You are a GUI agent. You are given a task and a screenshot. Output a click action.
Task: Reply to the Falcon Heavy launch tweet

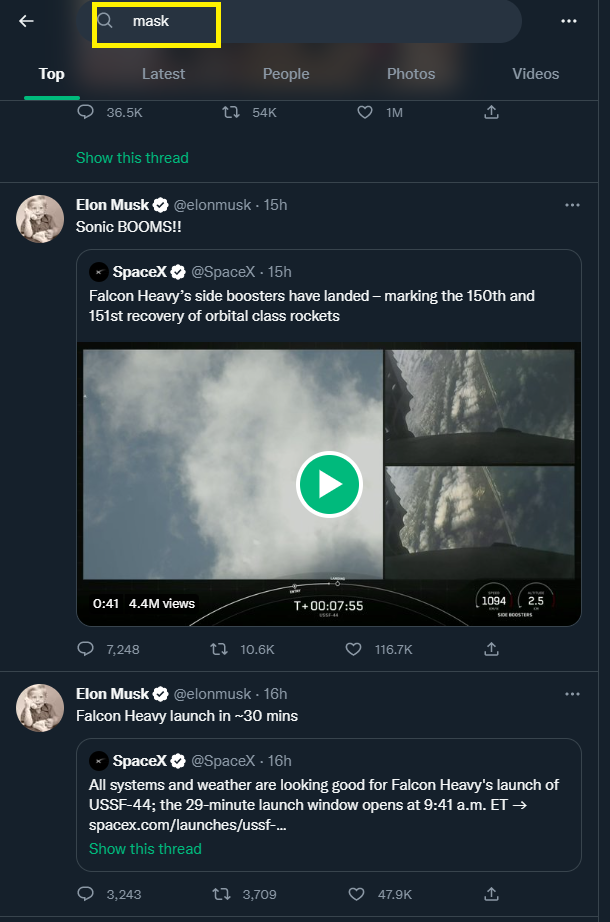(86, 894)
